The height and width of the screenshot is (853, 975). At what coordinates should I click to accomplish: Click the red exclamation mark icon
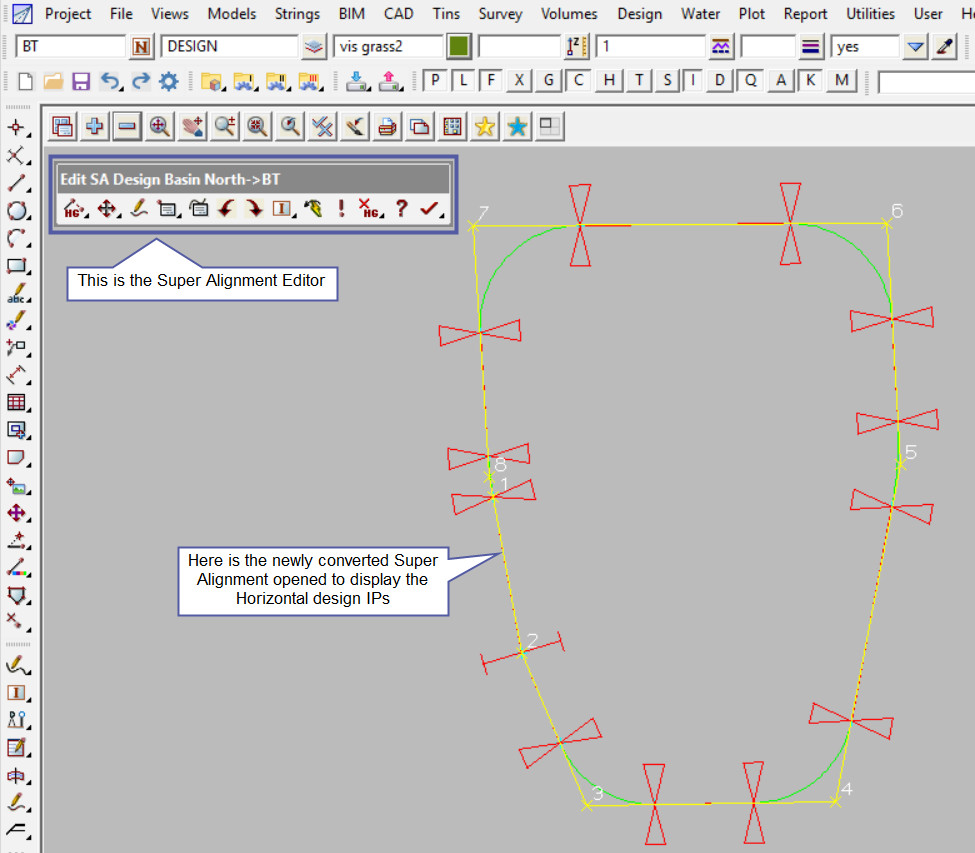pos(341,208)
